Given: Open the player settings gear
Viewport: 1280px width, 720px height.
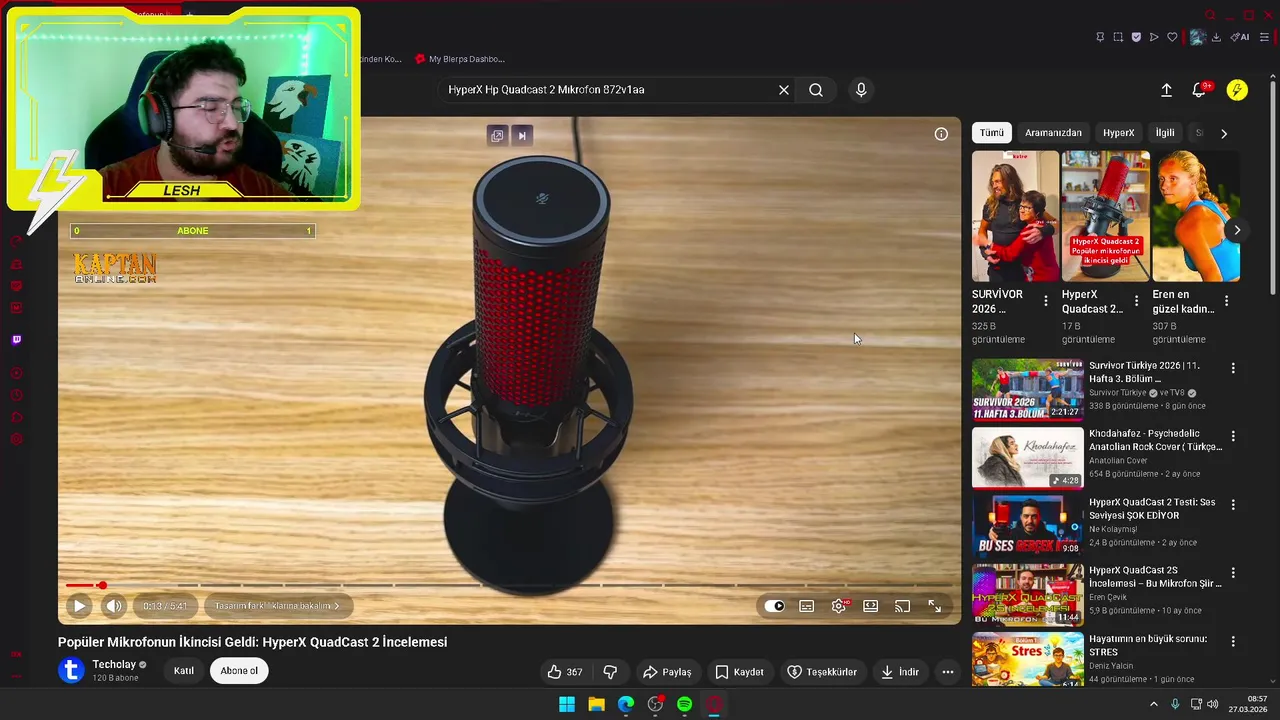Looking at the screenshot, I should coord(839,606).
